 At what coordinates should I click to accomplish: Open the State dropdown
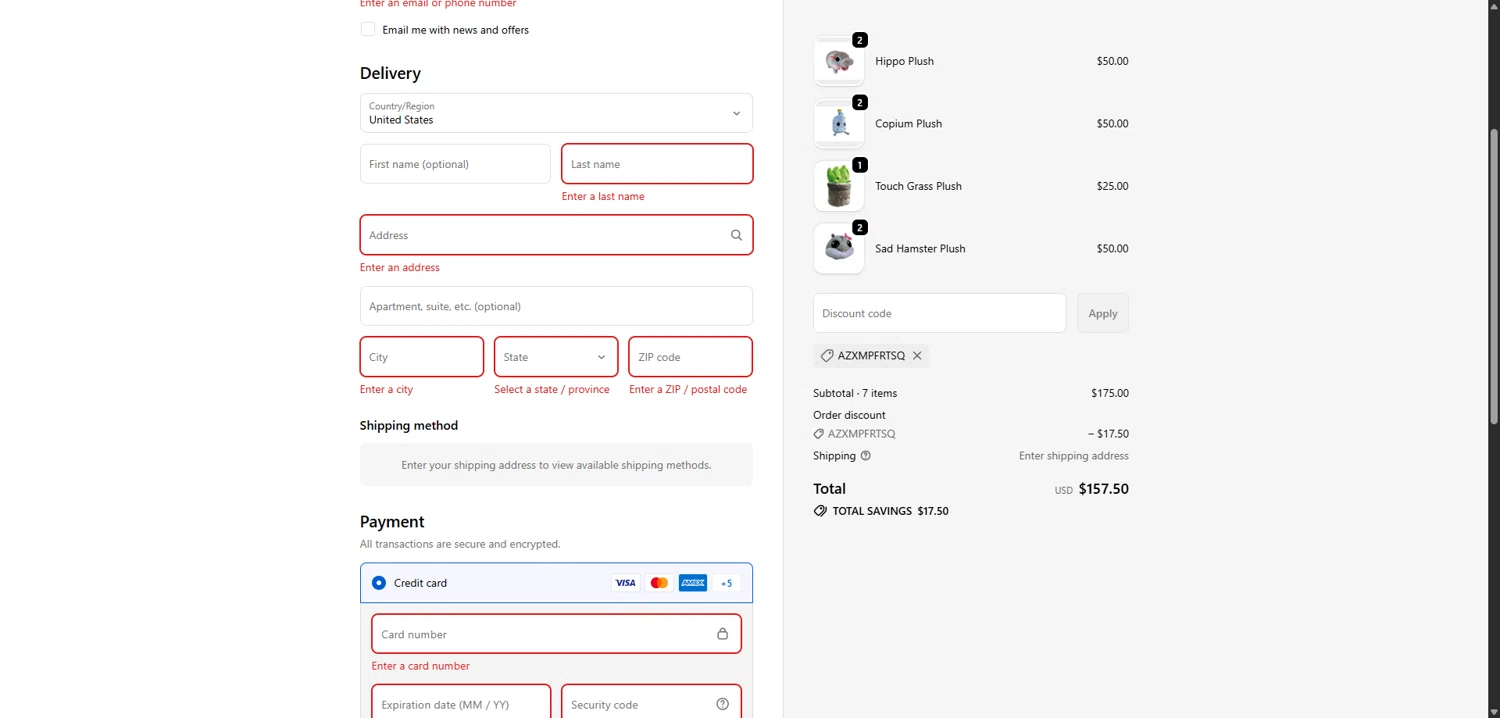556,357
